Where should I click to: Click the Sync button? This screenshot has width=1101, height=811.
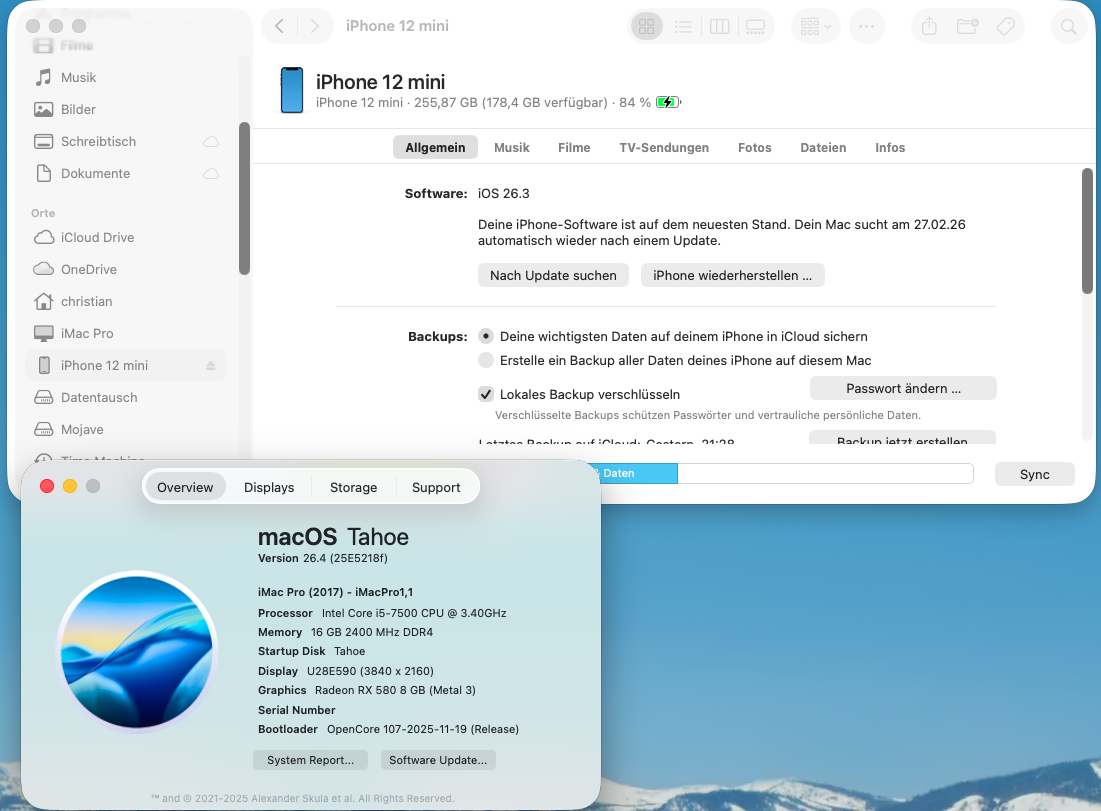click(1035, 474)
